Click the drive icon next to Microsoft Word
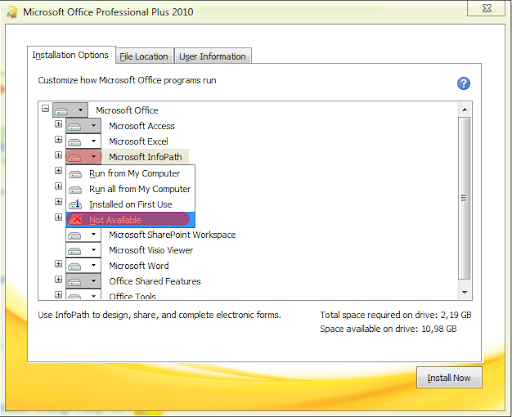 75,266
